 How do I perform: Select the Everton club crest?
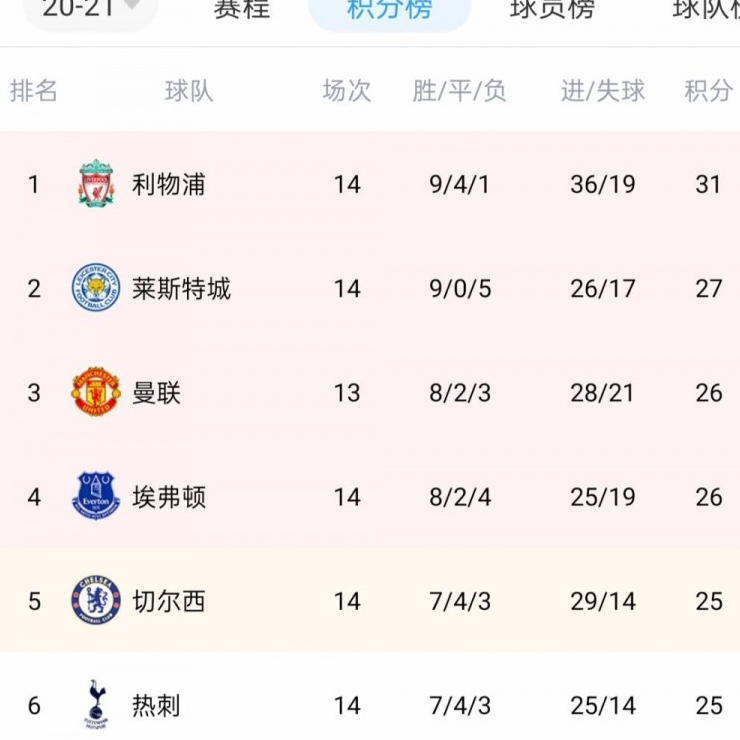(x=96, y=496)
